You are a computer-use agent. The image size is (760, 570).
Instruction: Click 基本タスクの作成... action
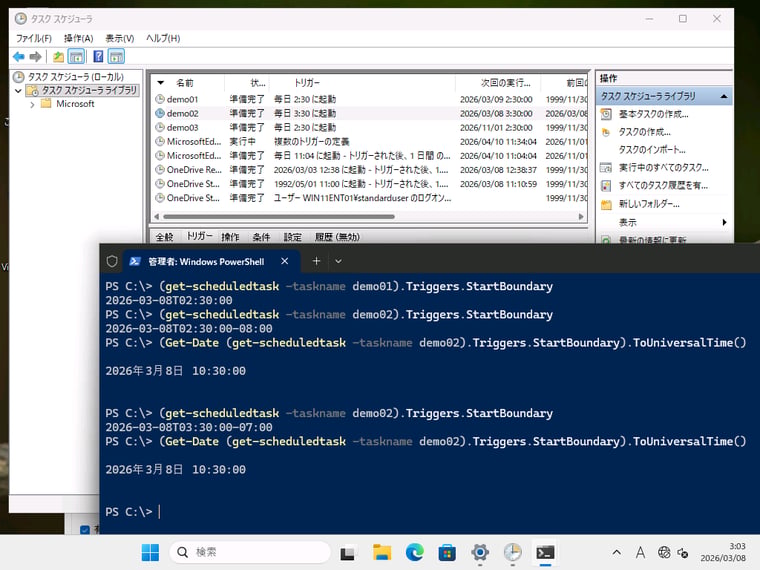pyautogui.click(x=653, y=114)
